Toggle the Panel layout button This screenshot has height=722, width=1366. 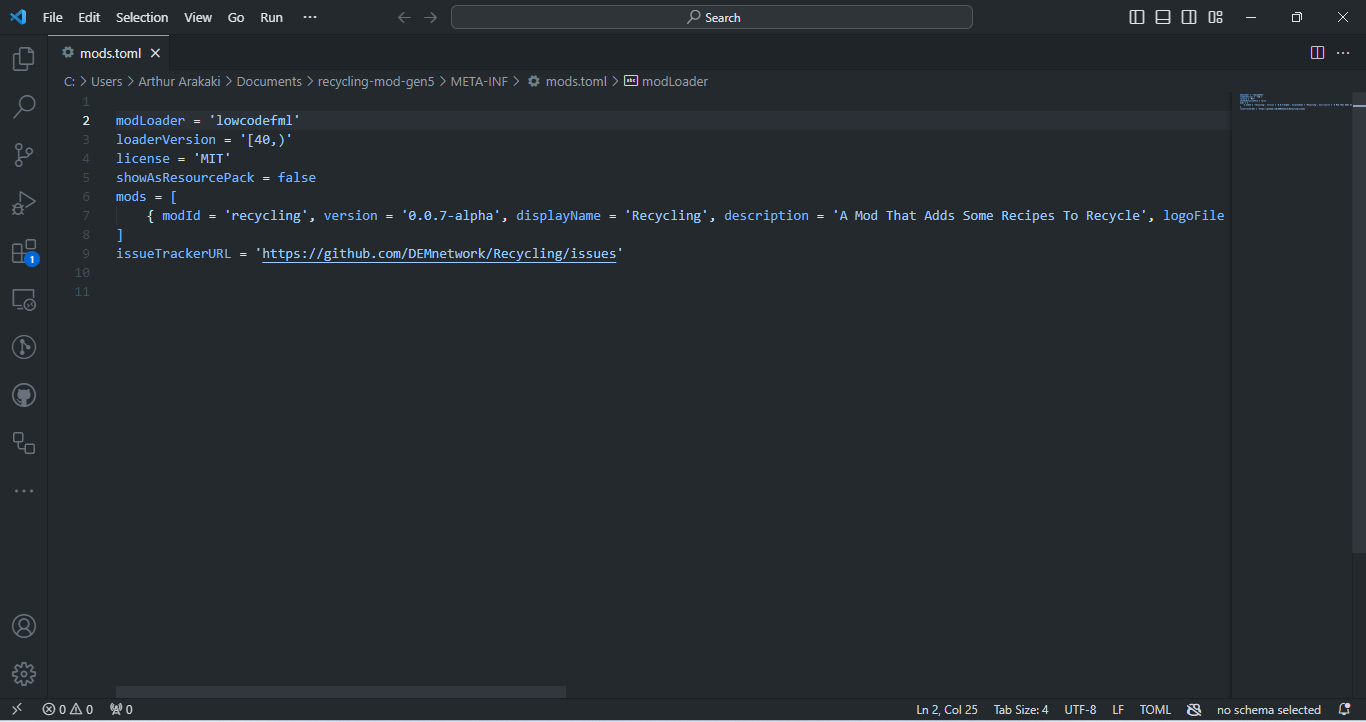1163,17
